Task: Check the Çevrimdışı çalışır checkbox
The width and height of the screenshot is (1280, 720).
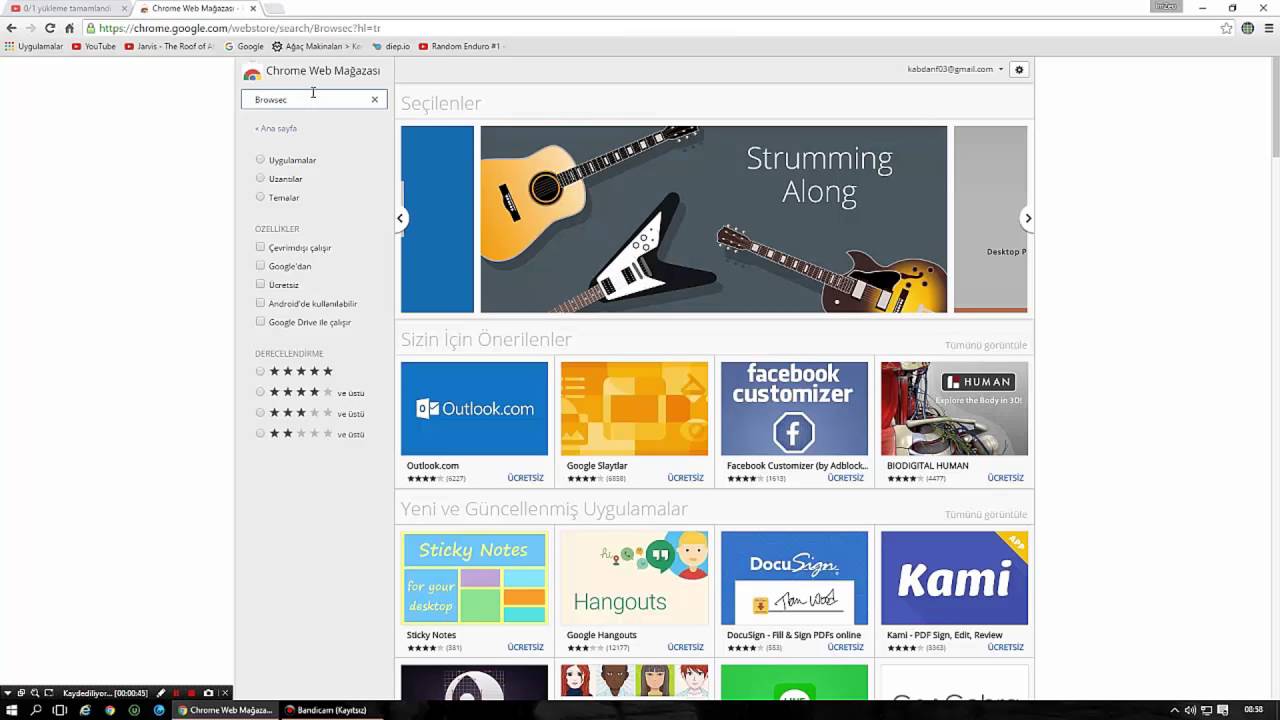Action: 260,247
